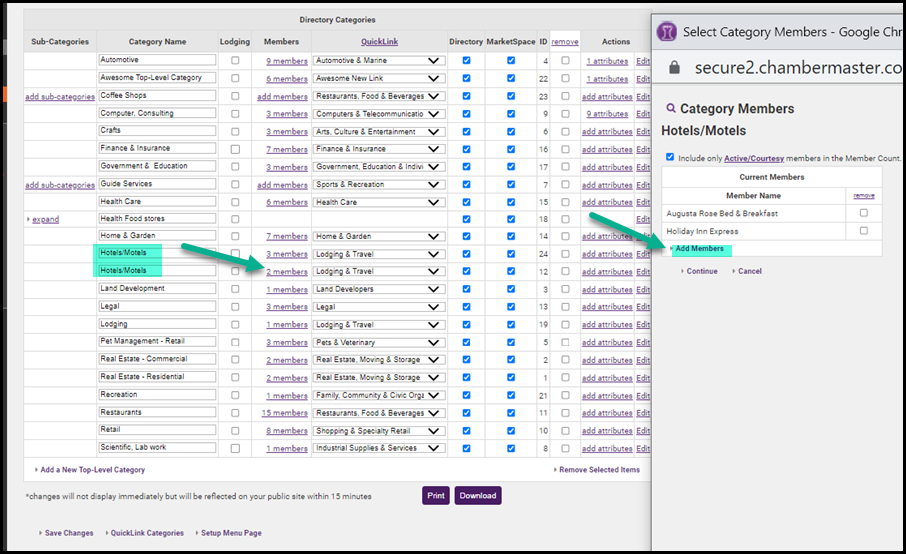Click the Add Members link in popup
The height and width of the screenshot is (554, 906).
699,248
